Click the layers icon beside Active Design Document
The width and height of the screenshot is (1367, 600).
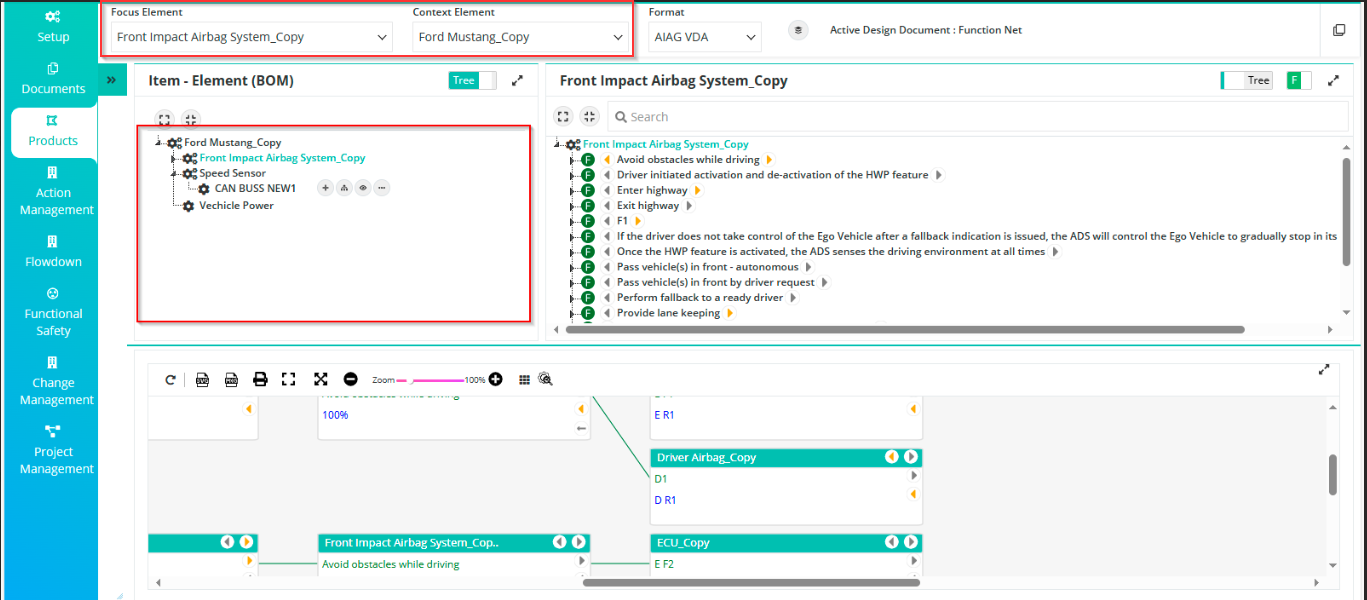pos(798,30)
